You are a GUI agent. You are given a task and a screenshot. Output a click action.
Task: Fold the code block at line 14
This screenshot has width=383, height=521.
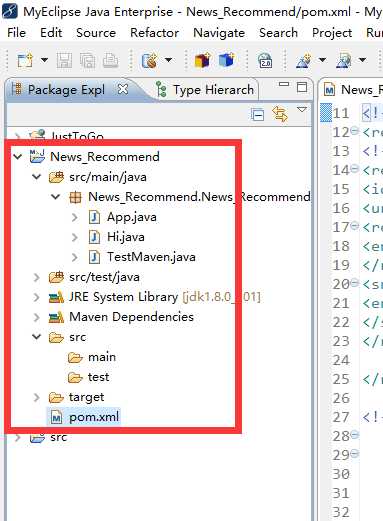355,168
